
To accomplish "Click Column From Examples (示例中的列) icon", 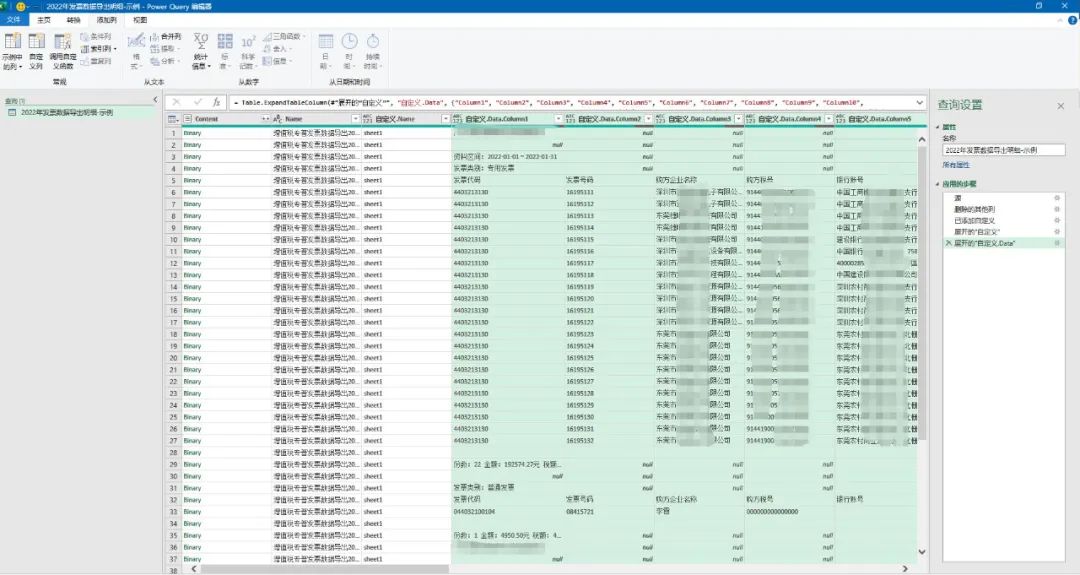I will click(12, 41).
